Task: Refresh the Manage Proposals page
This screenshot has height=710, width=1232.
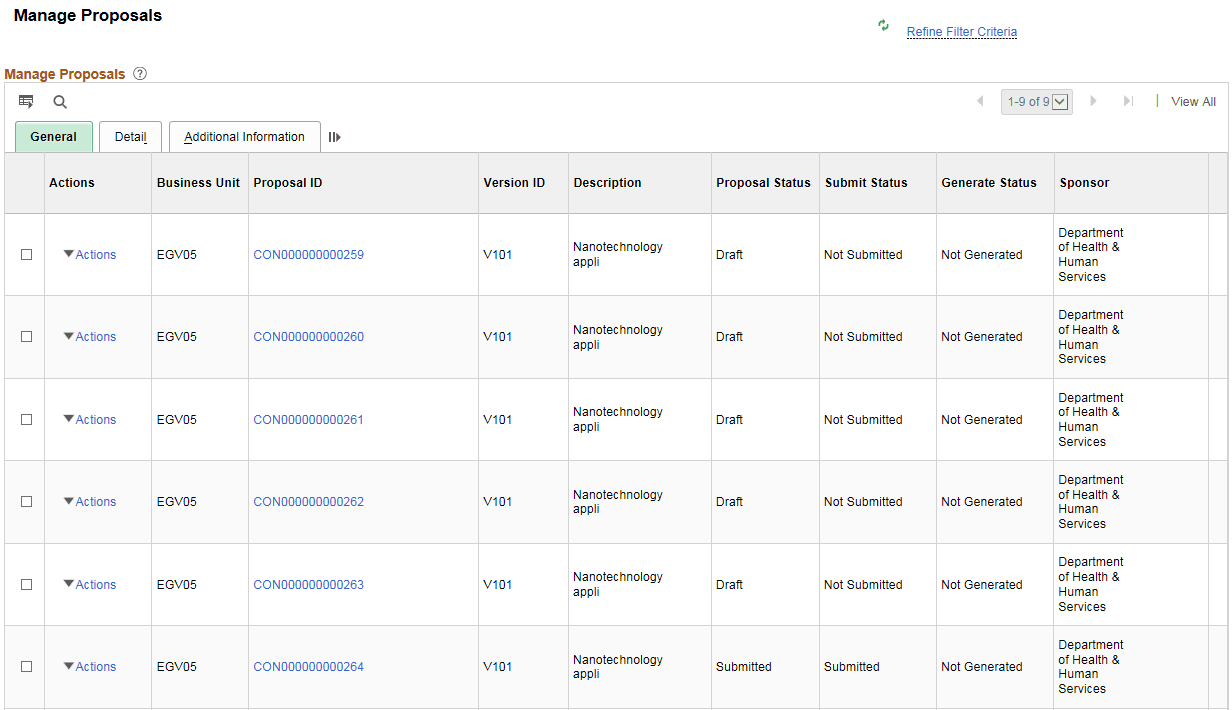Action: pos(882,26)
